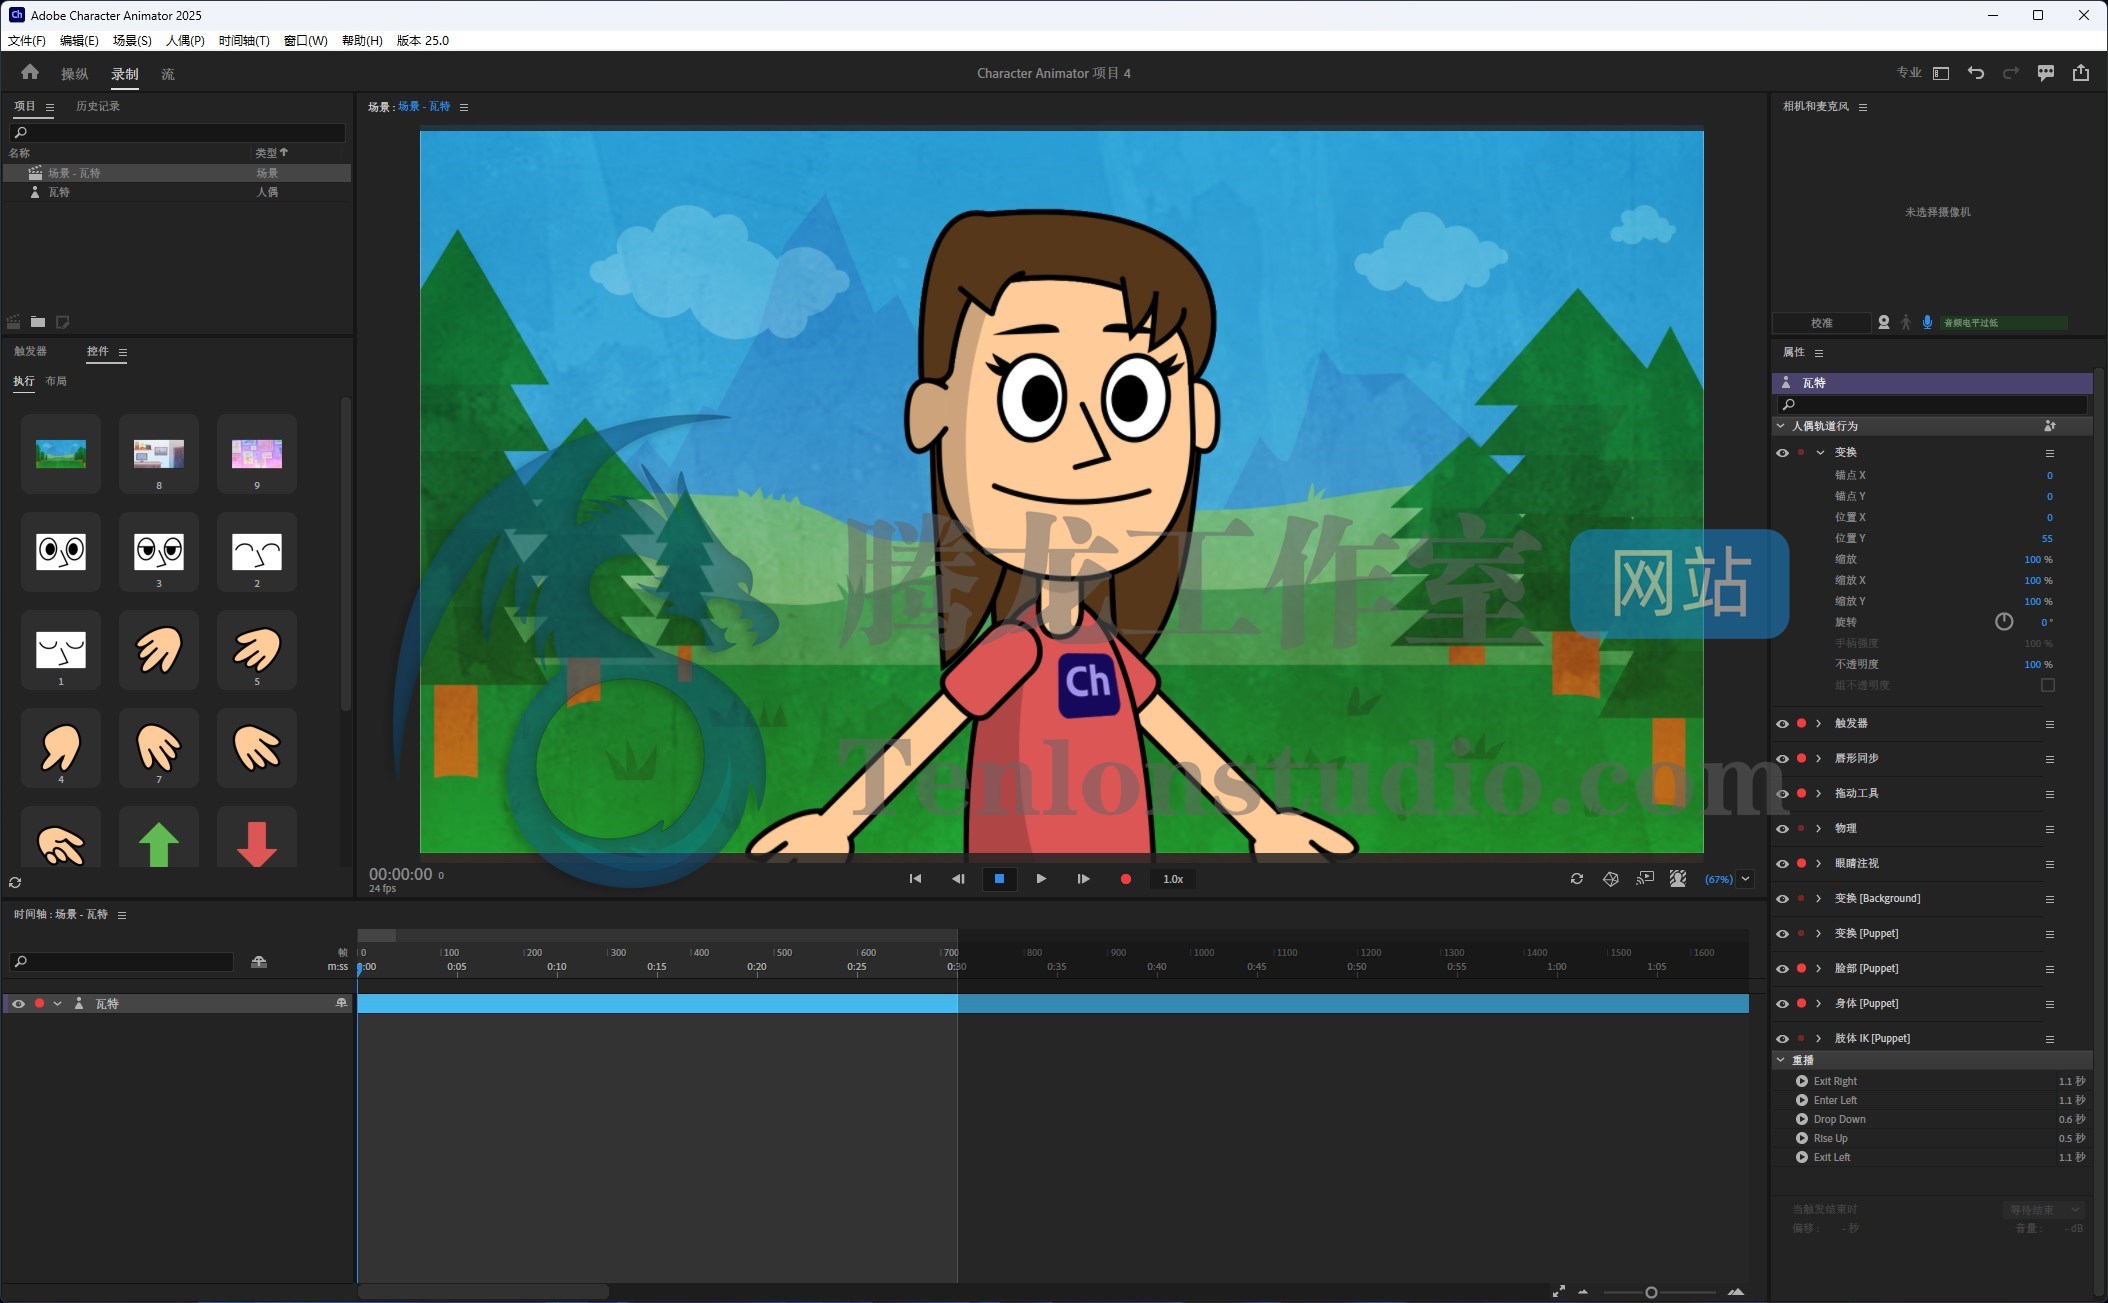Screen dimensions: 2108x1303
Task: Click the new folder icon in project panel
Action: [x=38, y=322]
